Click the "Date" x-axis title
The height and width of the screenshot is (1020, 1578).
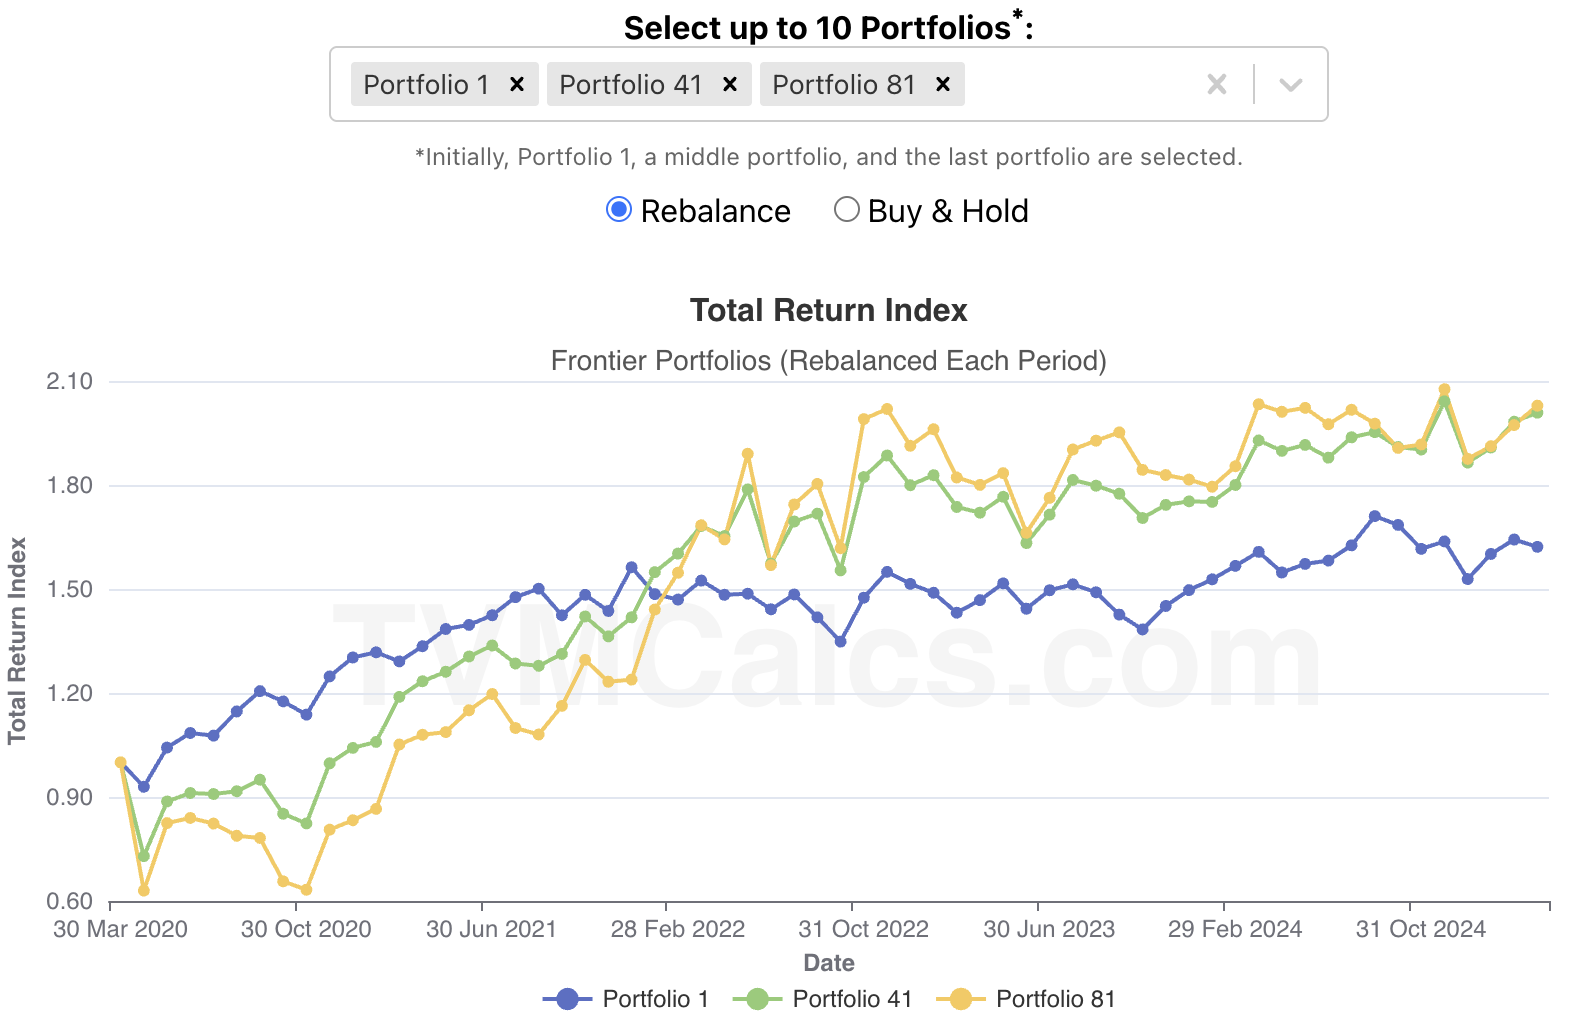point(829,963)
